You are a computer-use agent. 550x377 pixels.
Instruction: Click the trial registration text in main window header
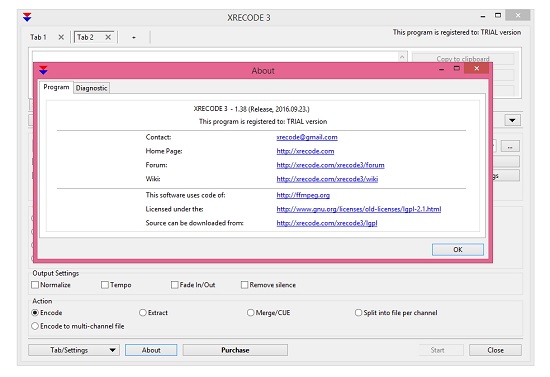[457, 32]
